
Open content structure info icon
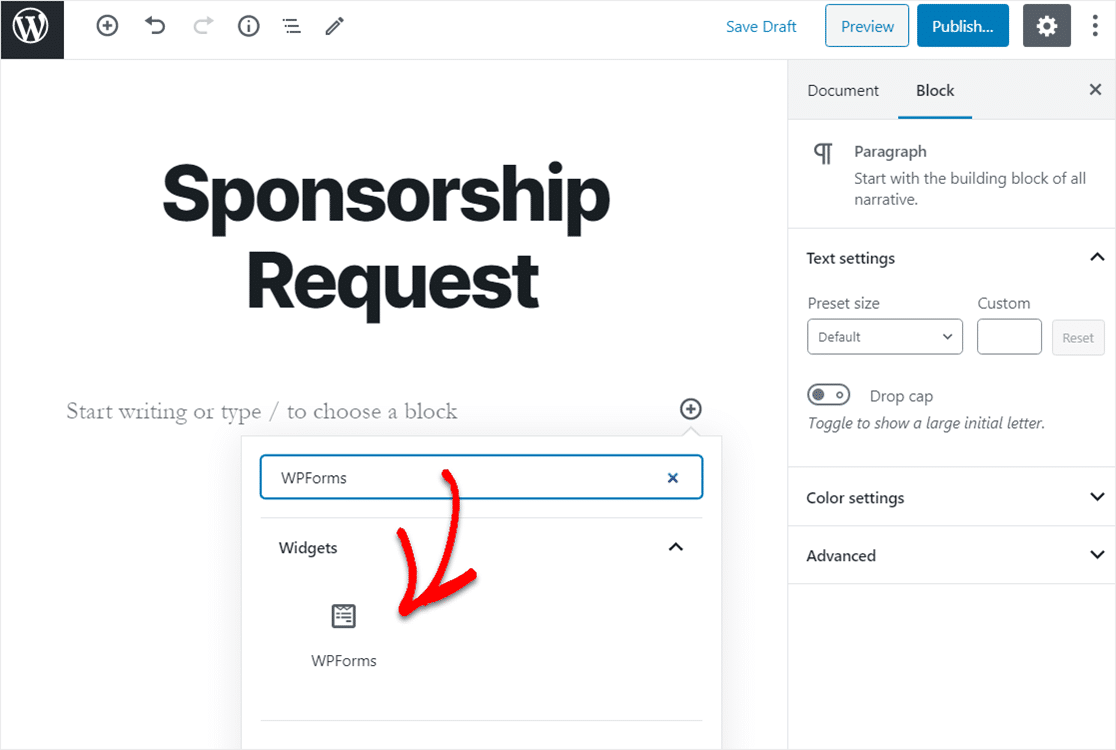248,26
